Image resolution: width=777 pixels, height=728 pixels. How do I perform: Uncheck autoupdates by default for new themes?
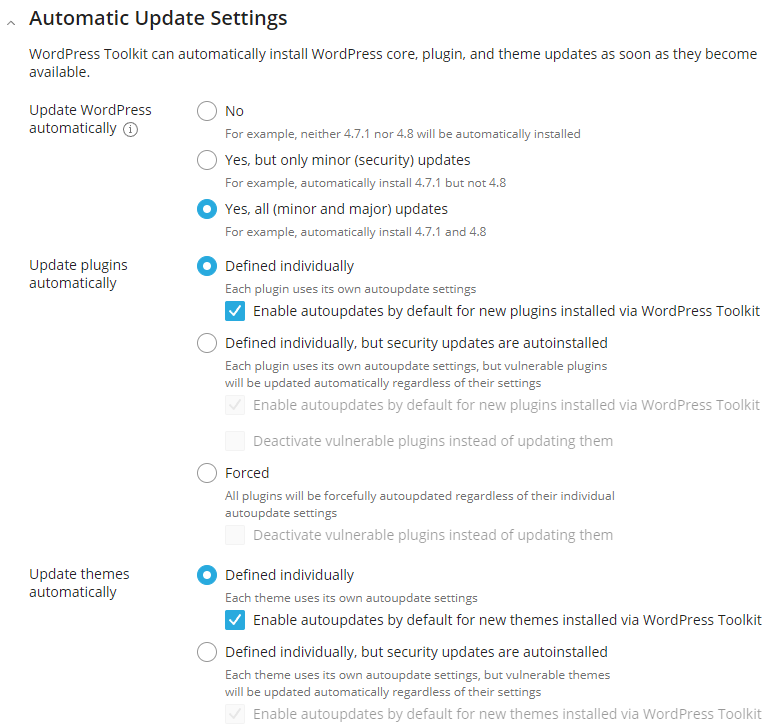click(235, 620)
